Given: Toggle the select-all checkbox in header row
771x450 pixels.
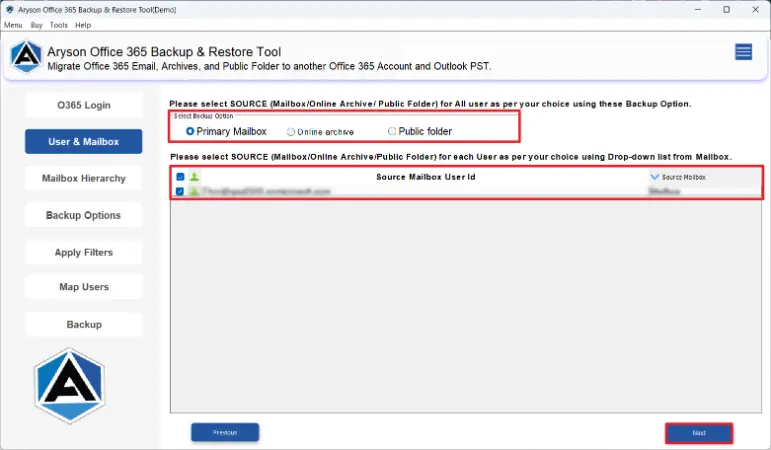Looking at the screenshot, I should point(180,177).
